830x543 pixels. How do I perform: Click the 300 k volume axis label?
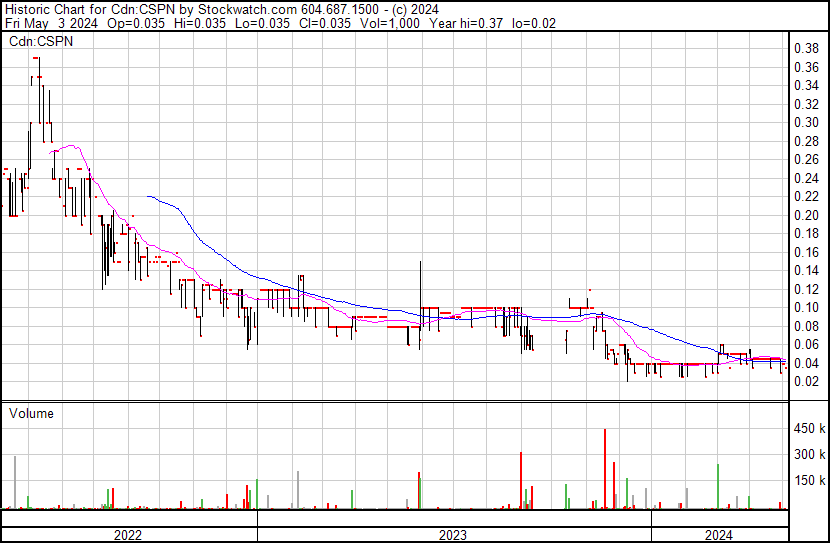click(808, 454)
